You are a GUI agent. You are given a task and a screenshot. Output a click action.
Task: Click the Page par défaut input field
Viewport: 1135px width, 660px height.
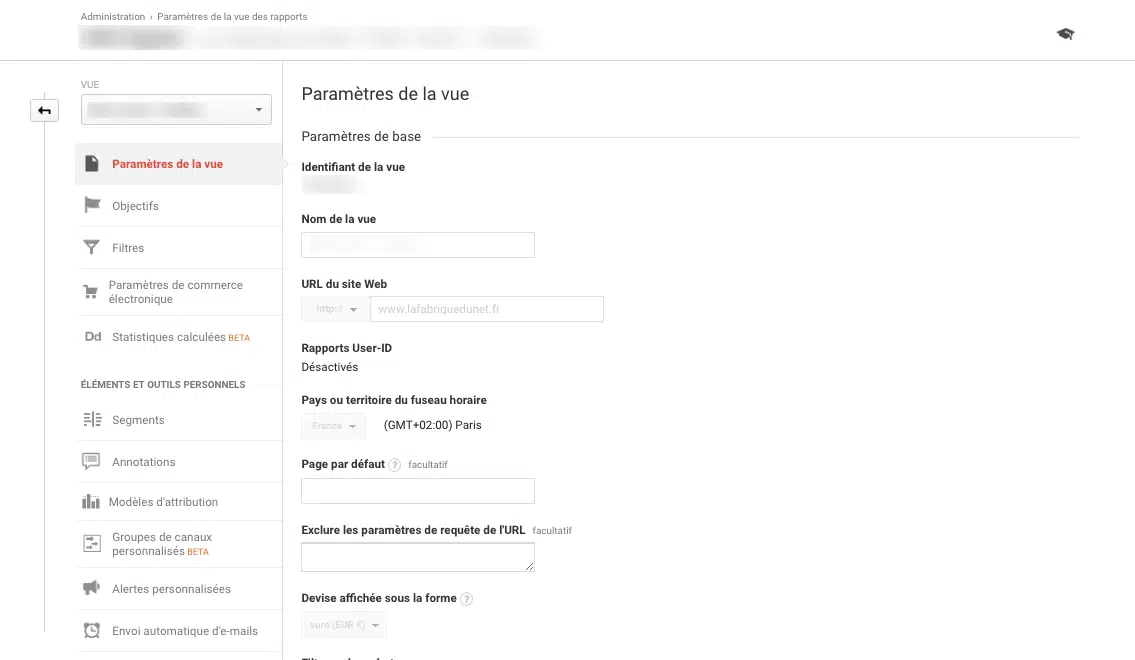pyautogui.click(x=417, y=491)
